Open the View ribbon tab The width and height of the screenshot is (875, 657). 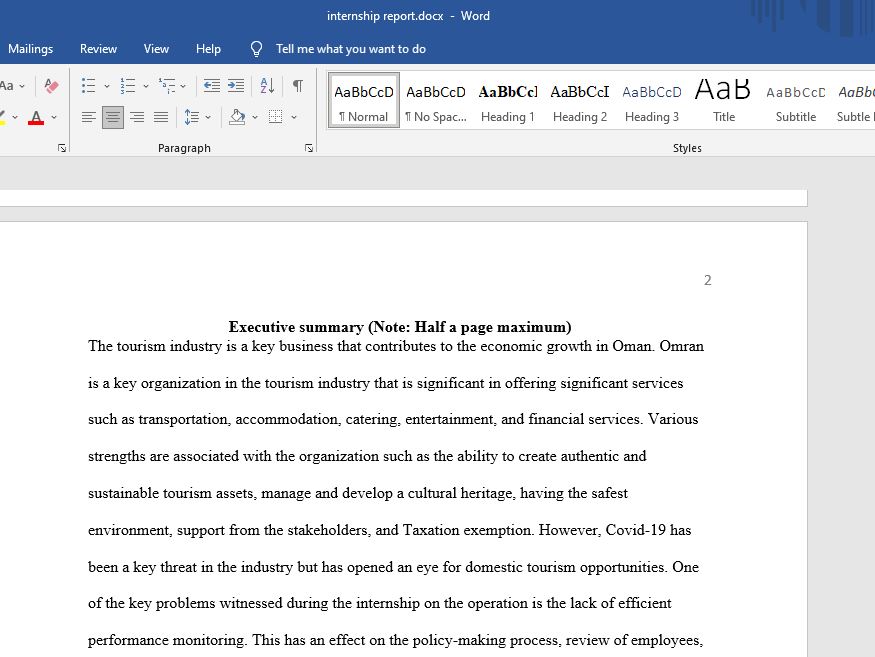click(156, 49)
